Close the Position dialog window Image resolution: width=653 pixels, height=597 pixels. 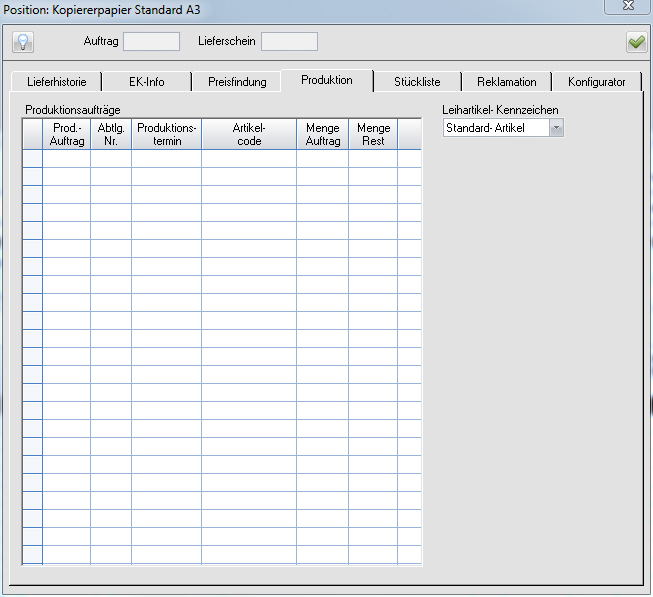coord(627,6)
